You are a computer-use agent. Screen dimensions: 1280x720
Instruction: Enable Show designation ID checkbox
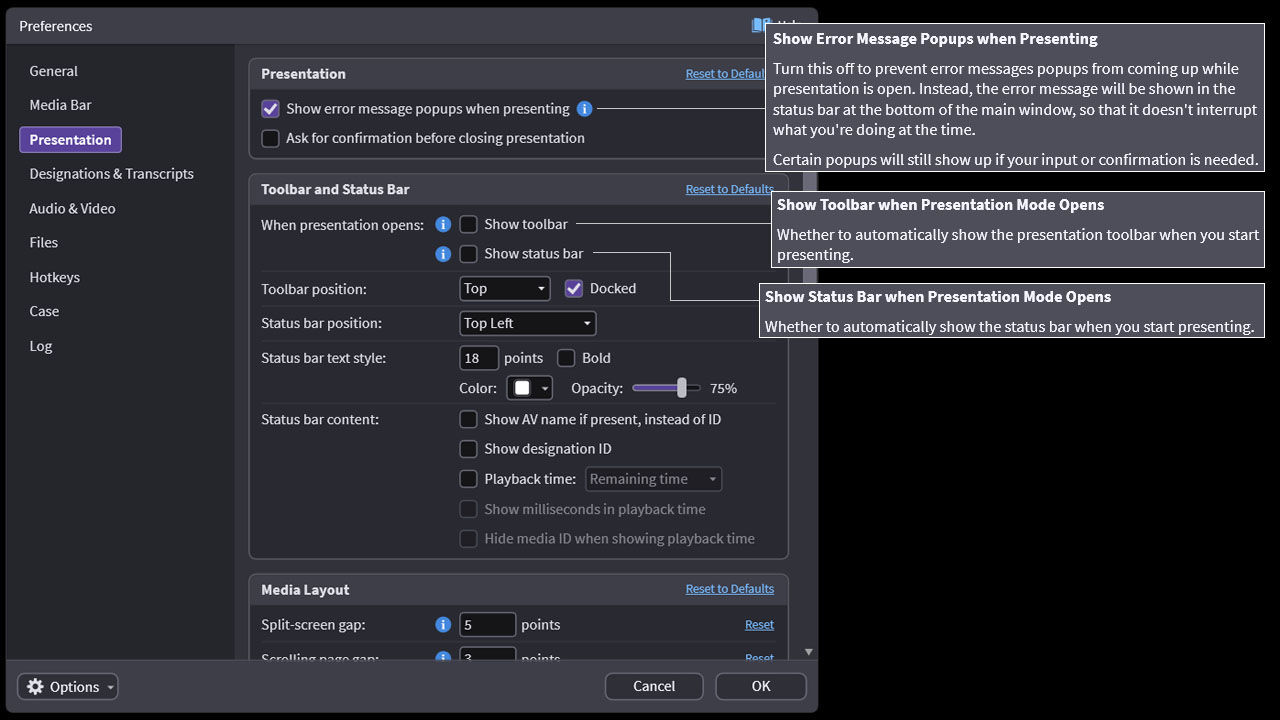tap(468, 449)
